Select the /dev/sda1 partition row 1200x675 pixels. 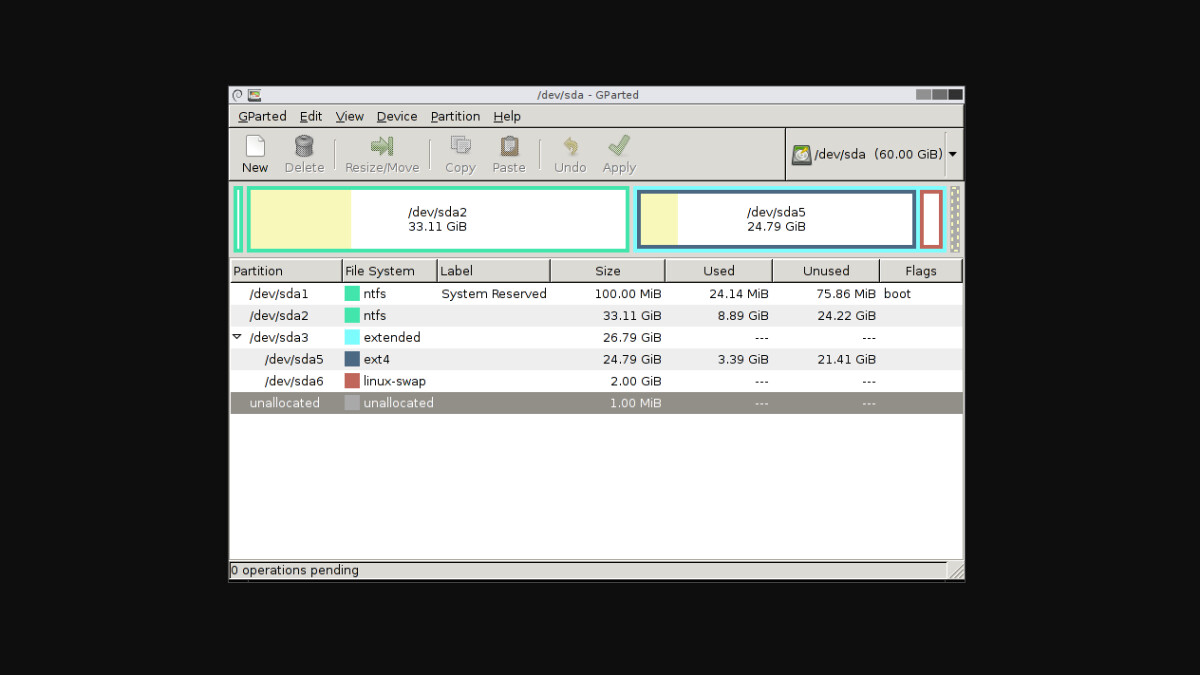[596, 294]
